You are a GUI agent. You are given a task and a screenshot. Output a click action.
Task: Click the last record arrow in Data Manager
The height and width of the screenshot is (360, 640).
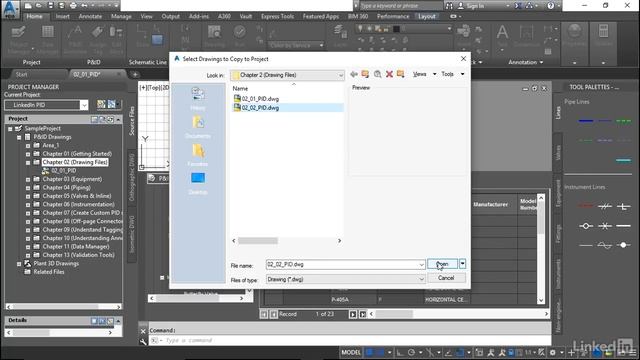(x=362, y=314)
